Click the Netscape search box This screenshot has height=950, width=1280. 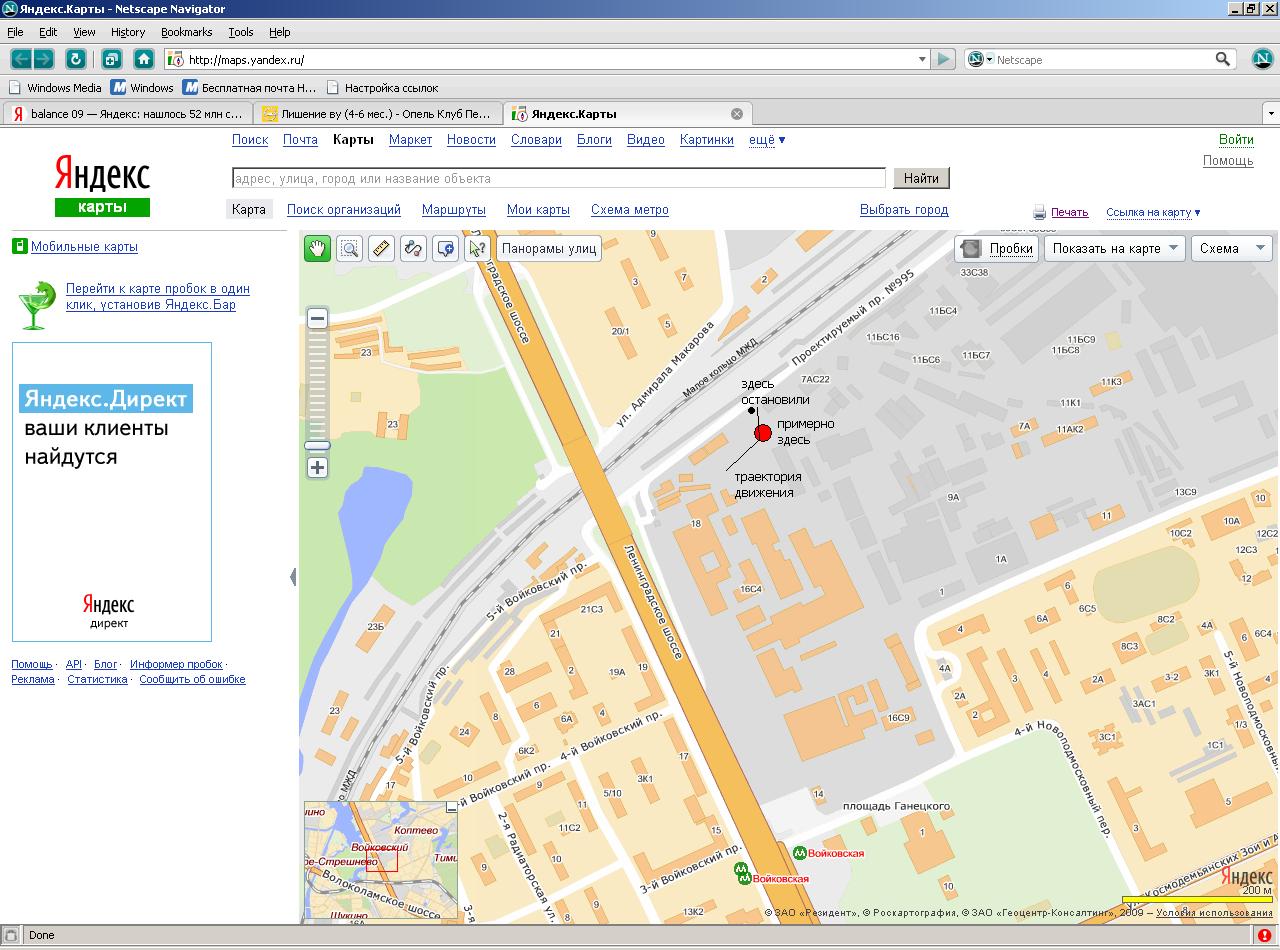pyautogui.click(x=1104, y=60)
